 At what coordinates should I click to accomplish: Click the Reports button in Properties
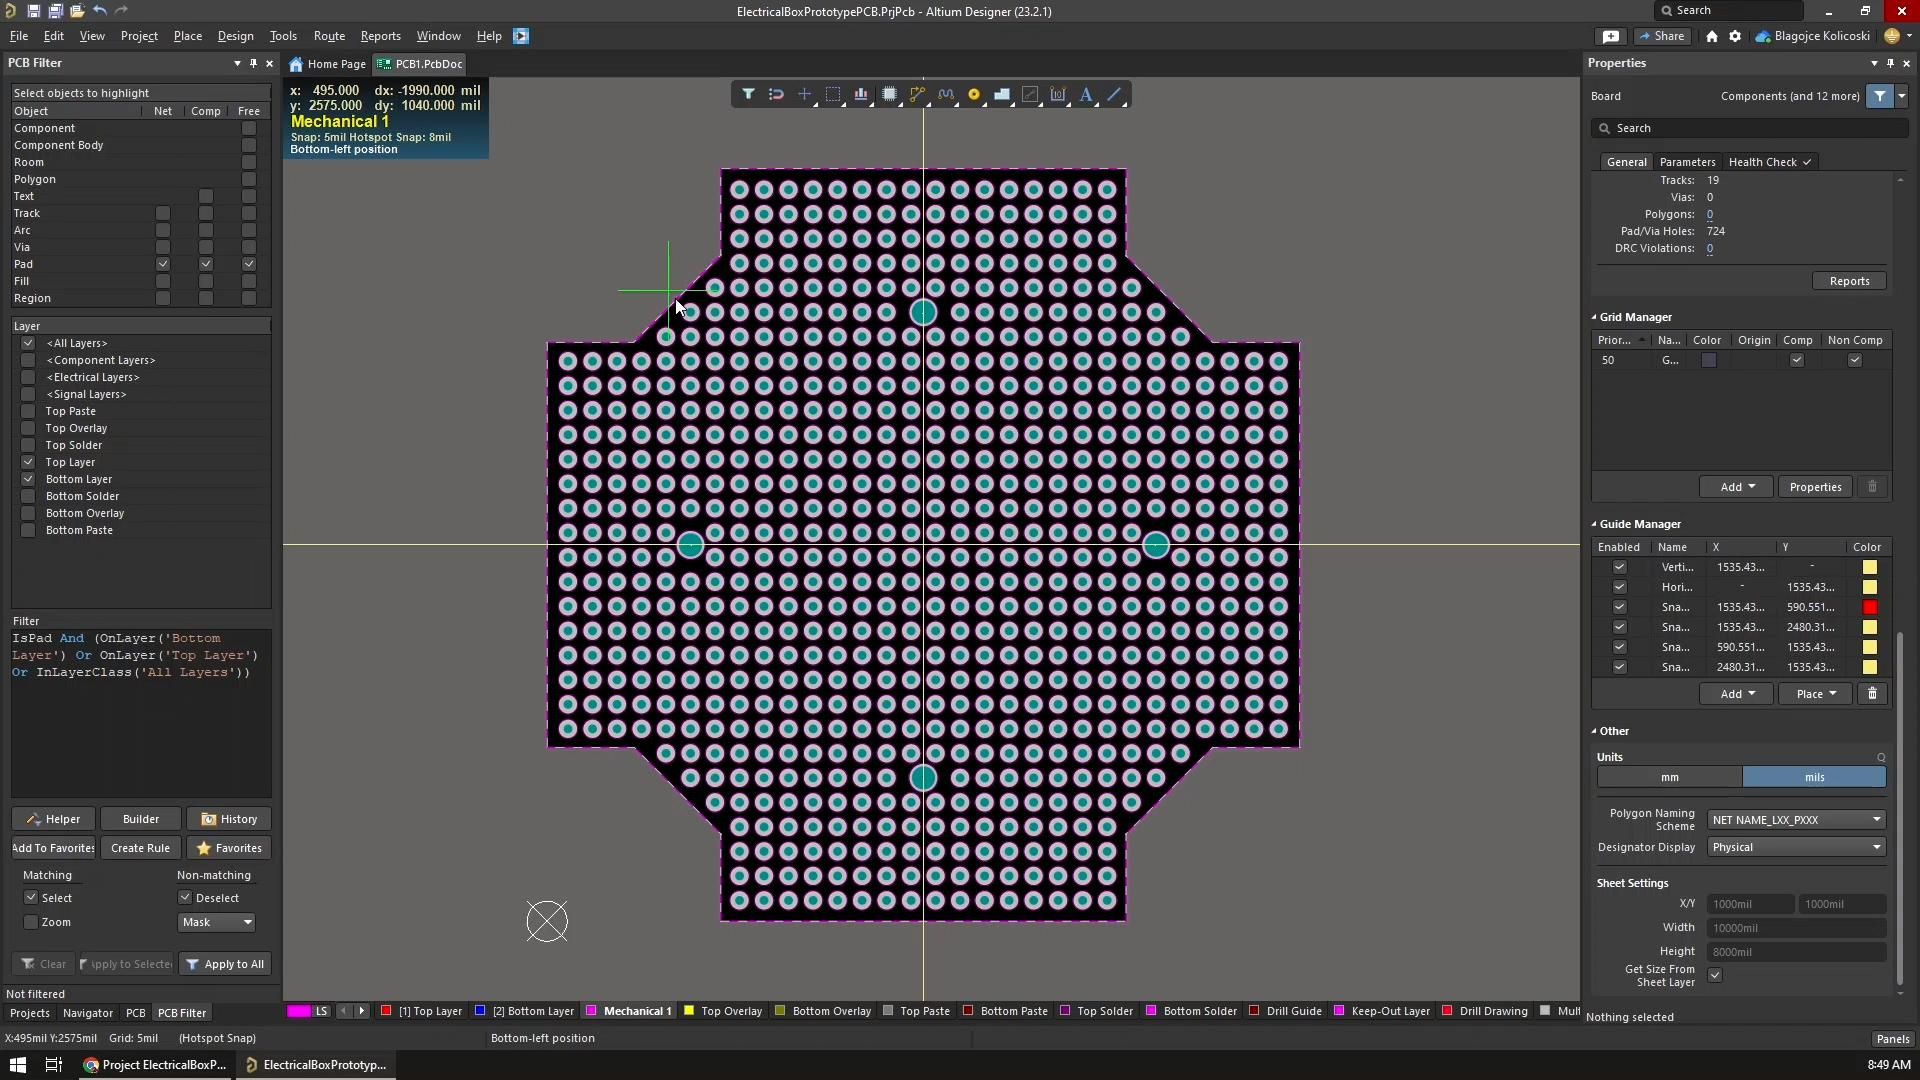tap(1850, 281)
